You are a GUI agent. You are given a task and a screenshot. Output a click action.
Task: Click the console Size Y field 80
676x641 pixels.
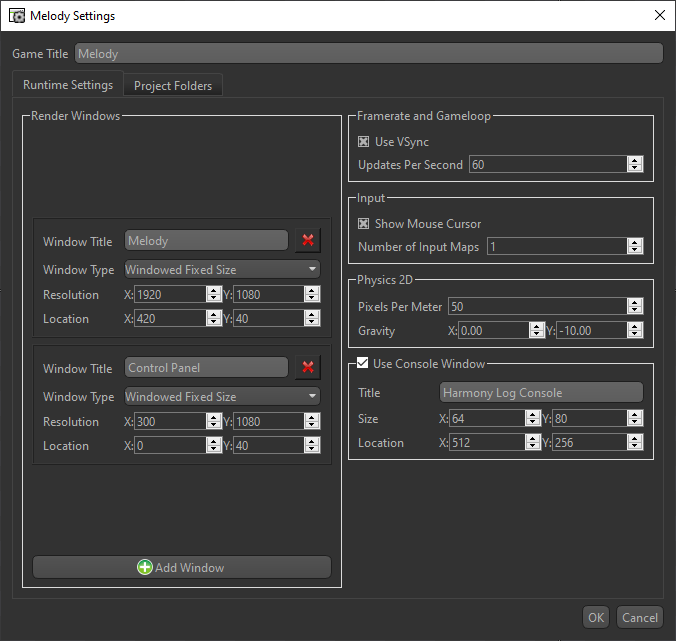(x=589, y=418)
